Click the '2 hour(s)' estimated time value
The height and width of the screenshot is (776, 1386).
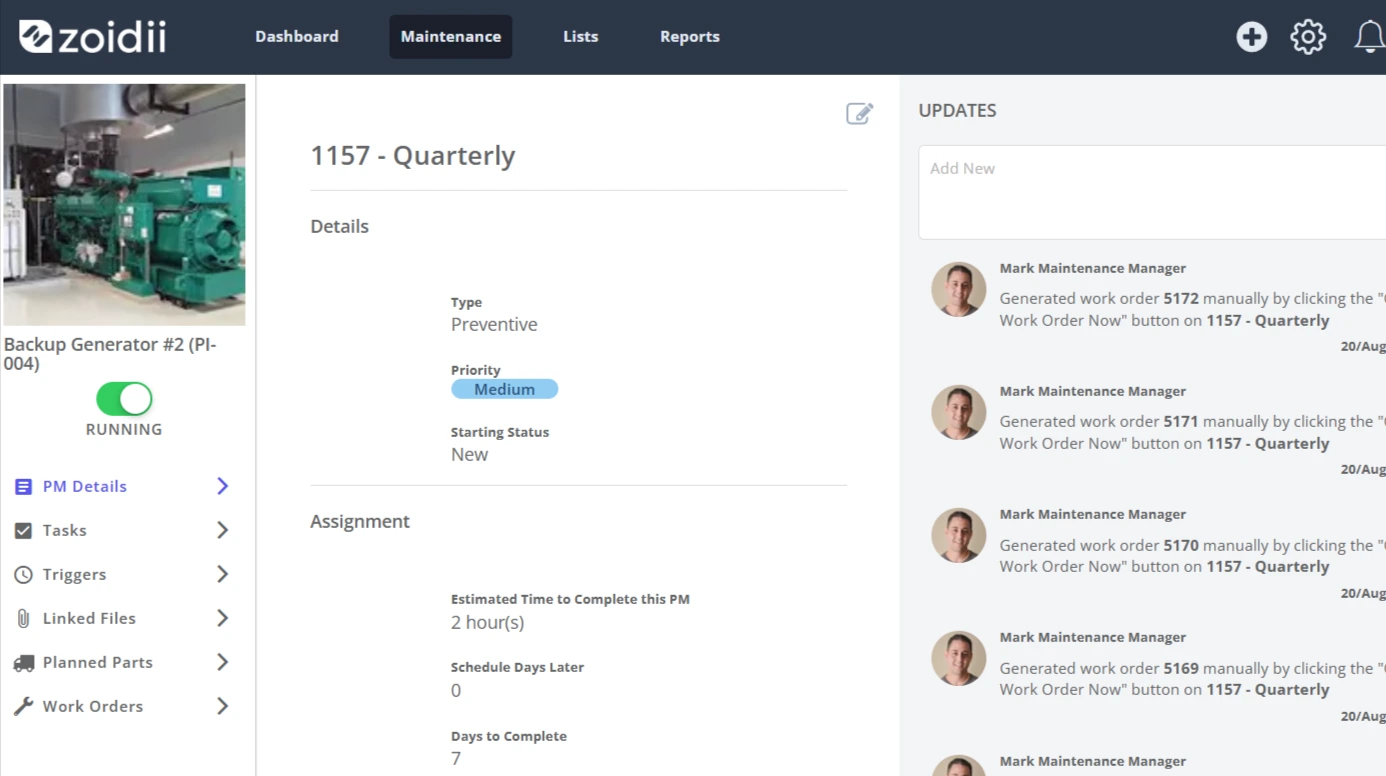click(487, 622)
